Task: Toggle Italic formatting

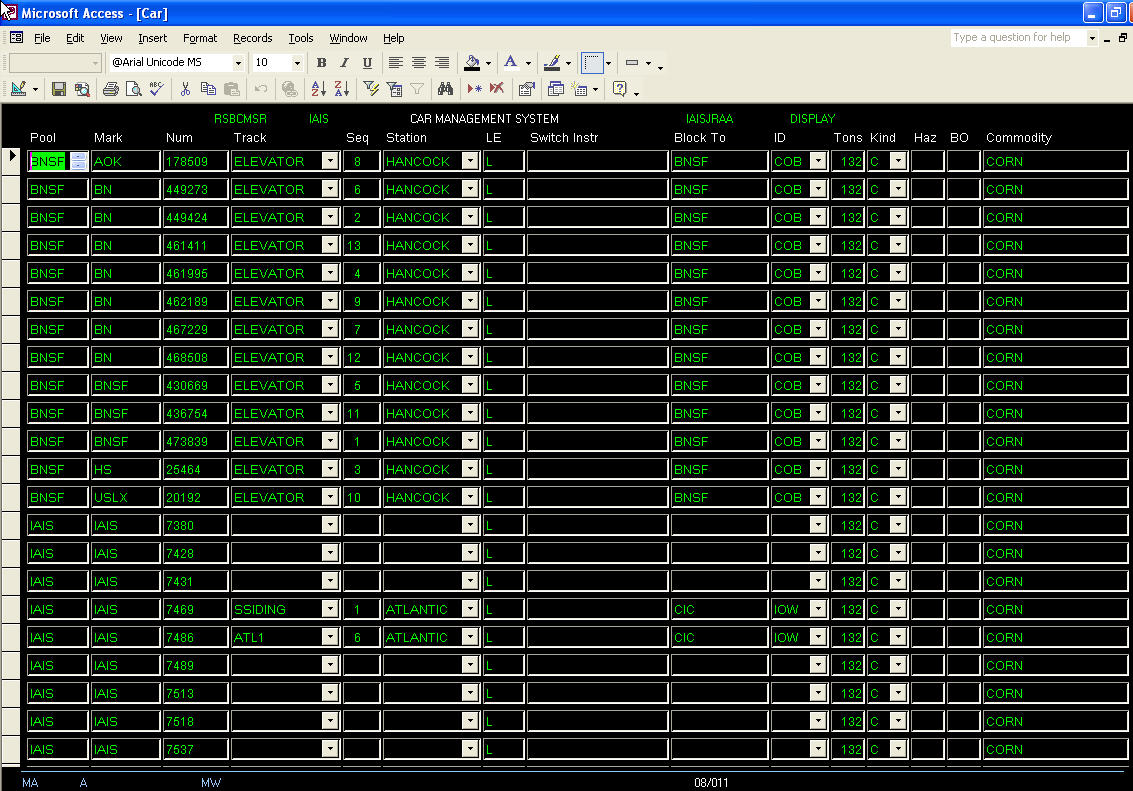Action: 344,63
